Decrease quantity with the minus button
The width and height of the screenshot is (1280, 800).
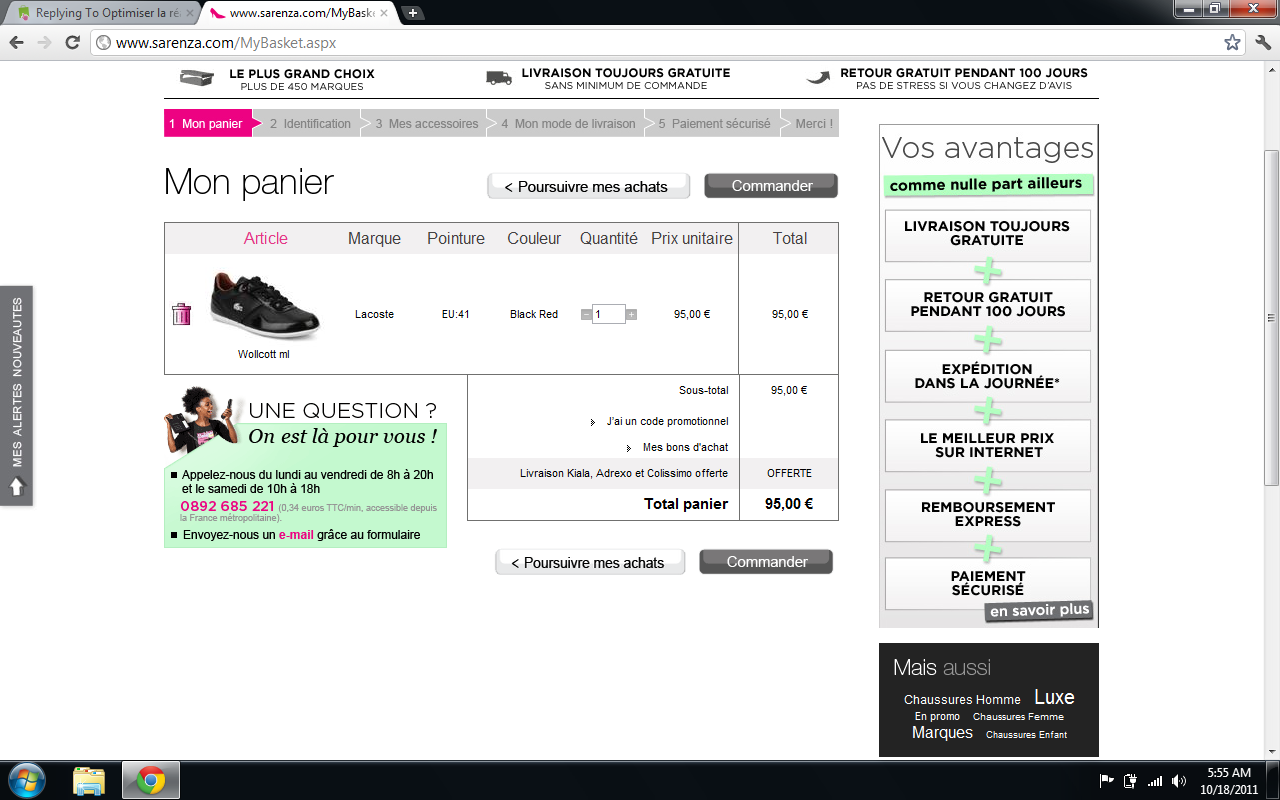(x=586, y=314)
